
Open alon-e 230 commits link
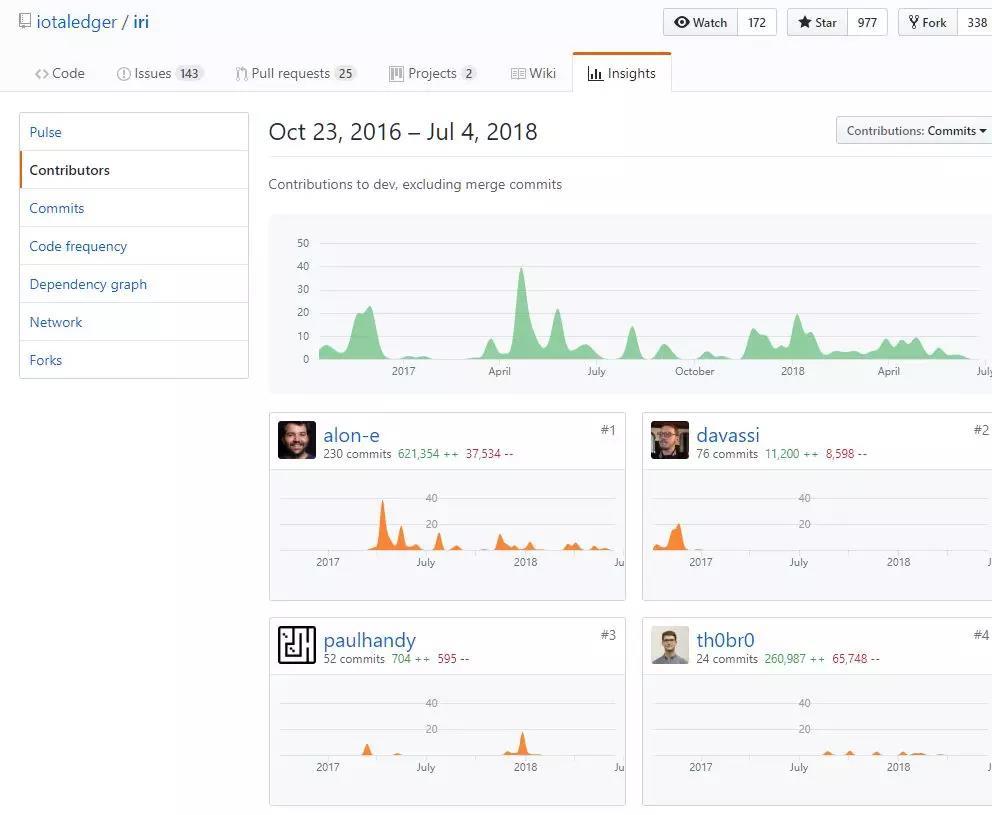click(x=357, y=454)
